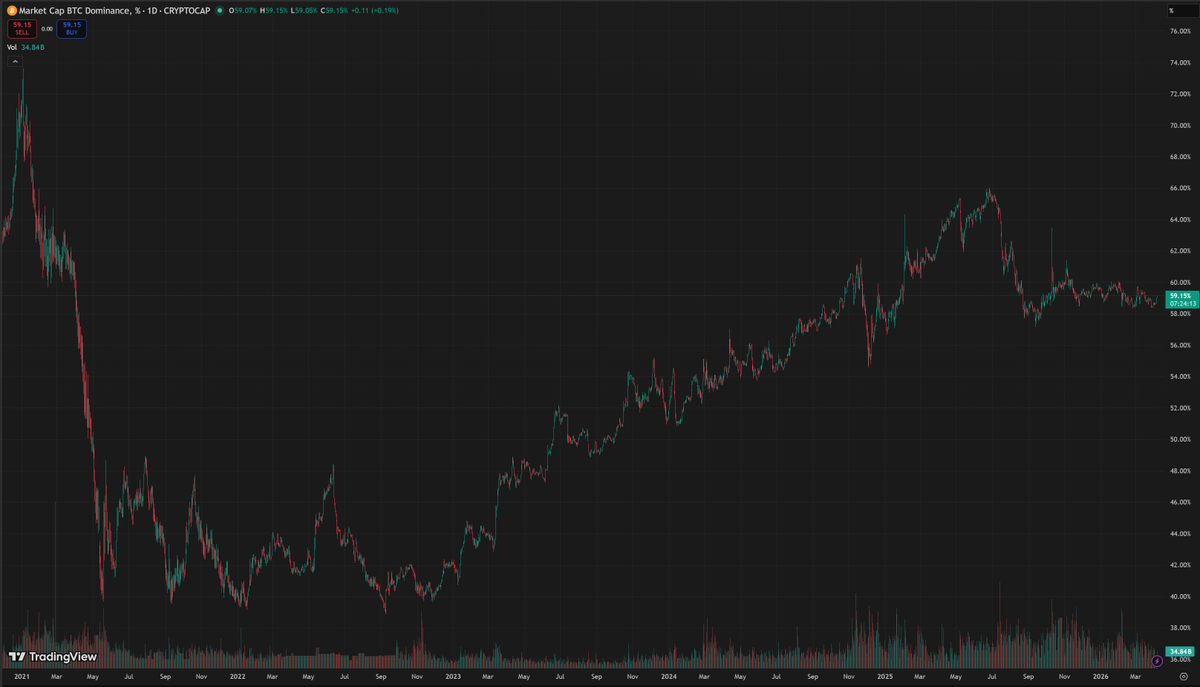This screenshot has height=687, width=1200.
Task: Click the low value L59.05%
Action: (305, 10)
